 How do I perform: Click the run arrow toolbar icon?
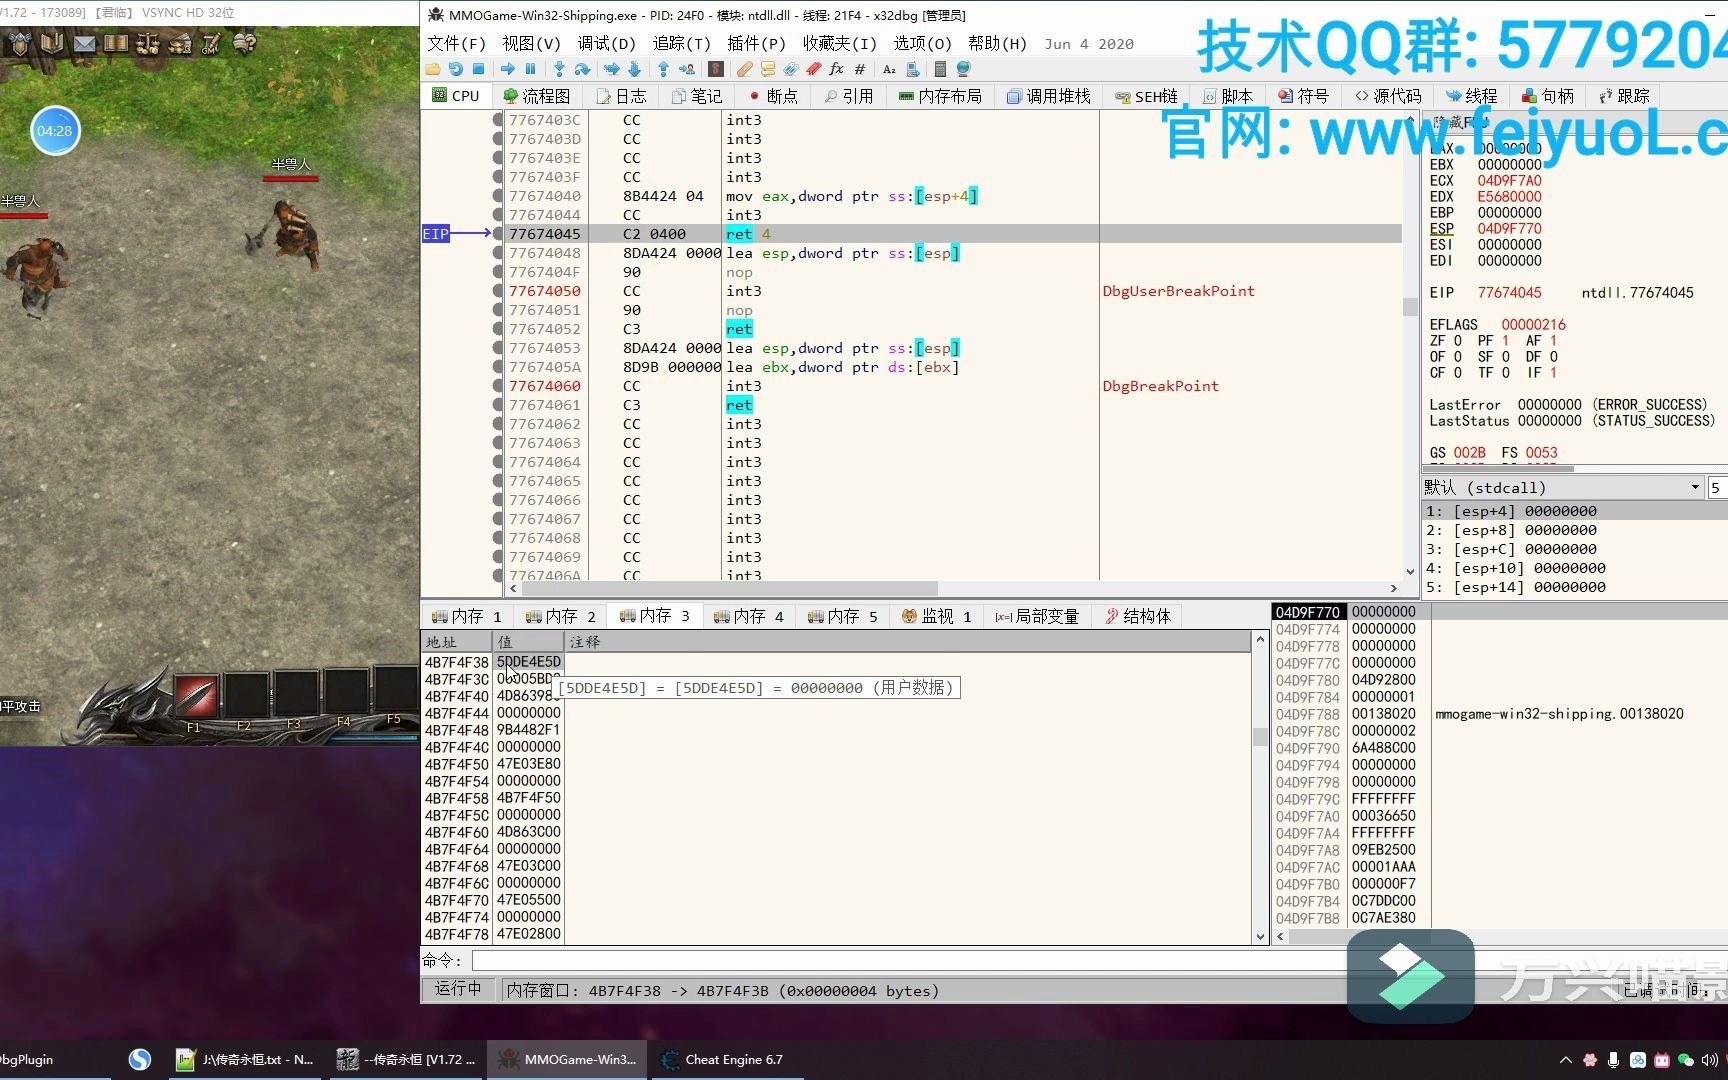[508, 69]
